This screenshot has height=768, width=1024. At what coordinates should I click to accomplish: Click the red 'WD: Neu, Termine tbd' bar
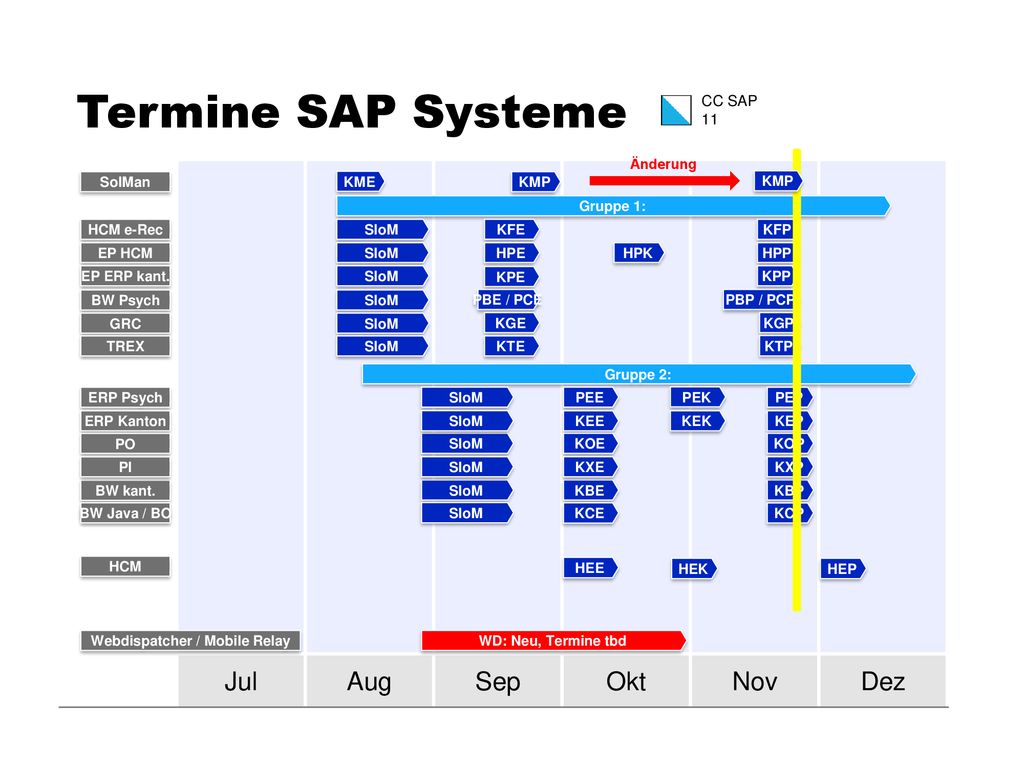click(x=553, y=641)
